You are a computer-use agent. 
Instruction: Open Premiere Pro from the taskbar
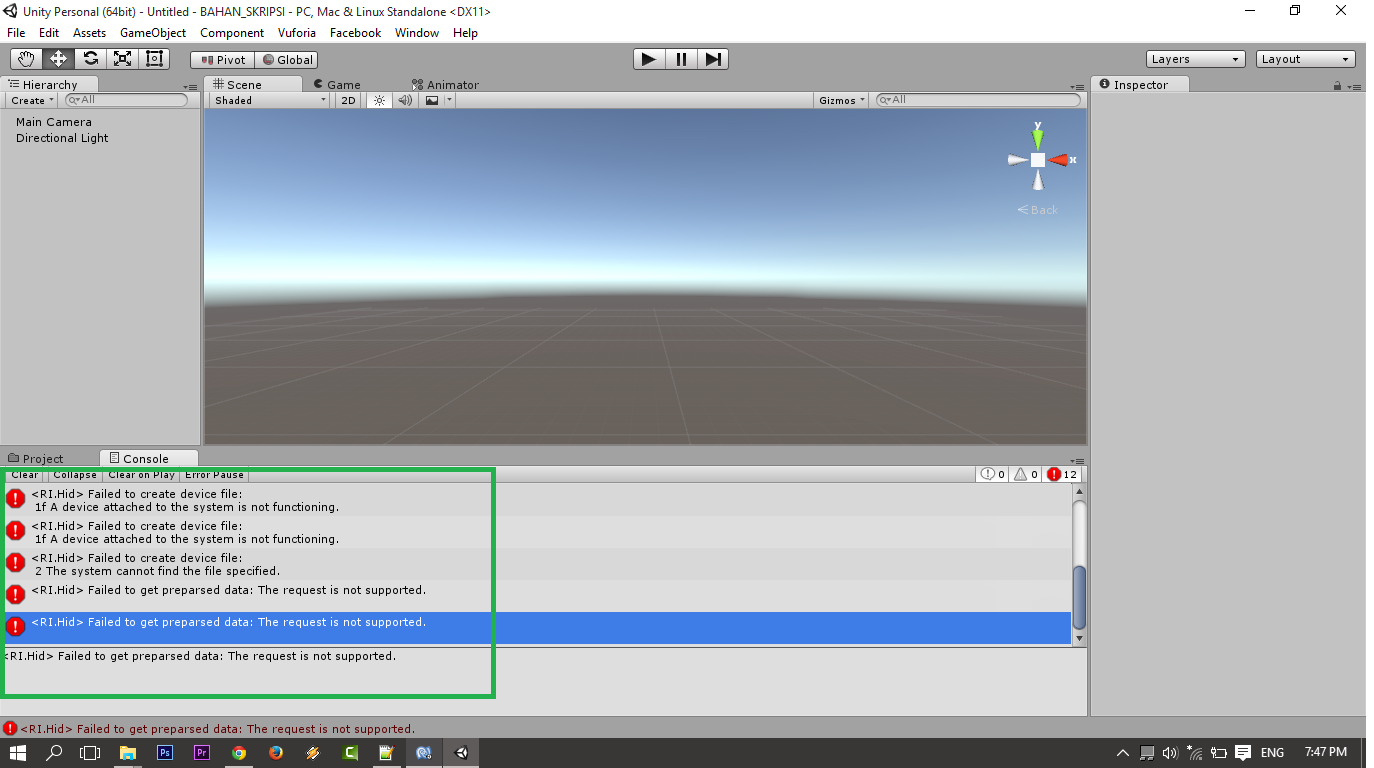202,753
